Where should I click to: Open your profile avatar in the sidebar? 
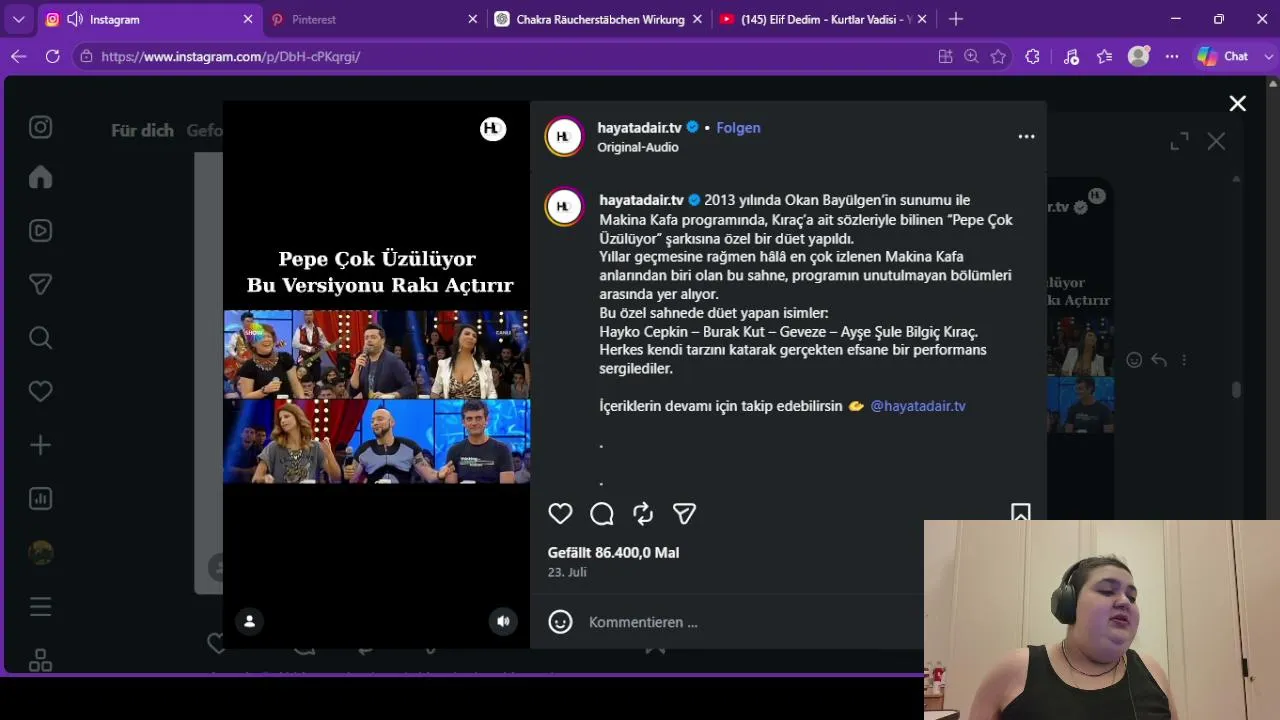click(40, 552)
